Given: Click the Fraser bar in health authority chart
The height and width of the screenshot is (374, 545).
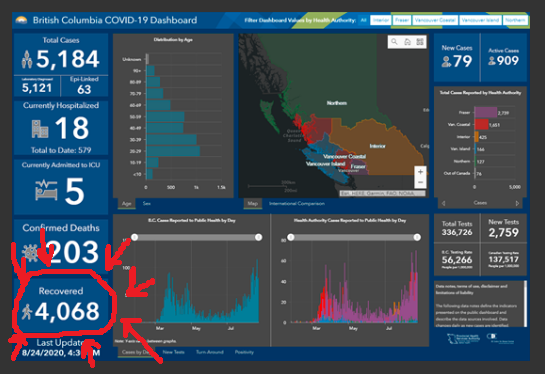Looking at the screenshot, I should point(486,113).
